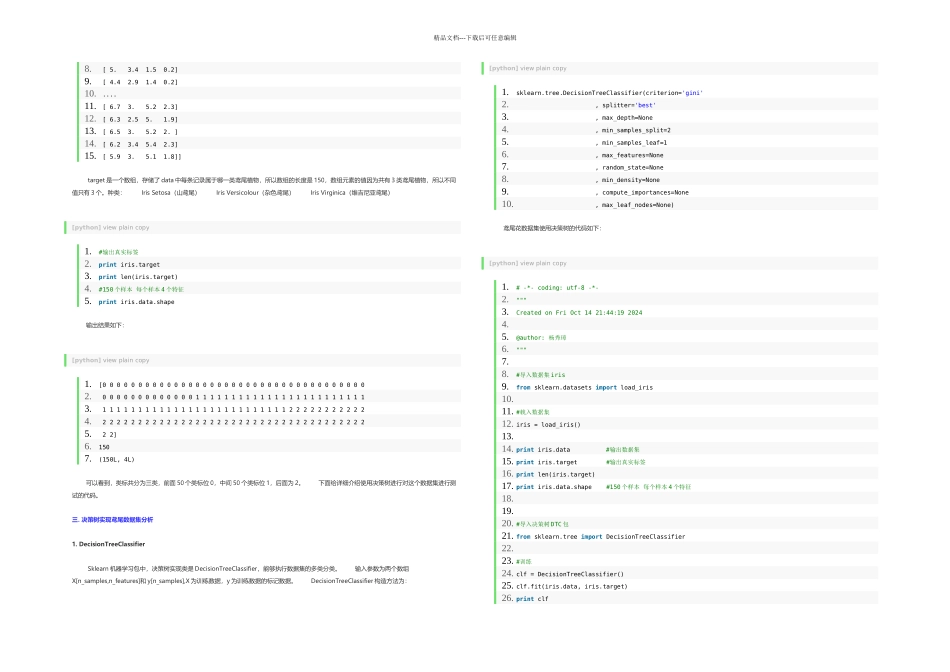
Task: Click the parameter line 'max_leaf_nodes=None)'
Action: 634,205
